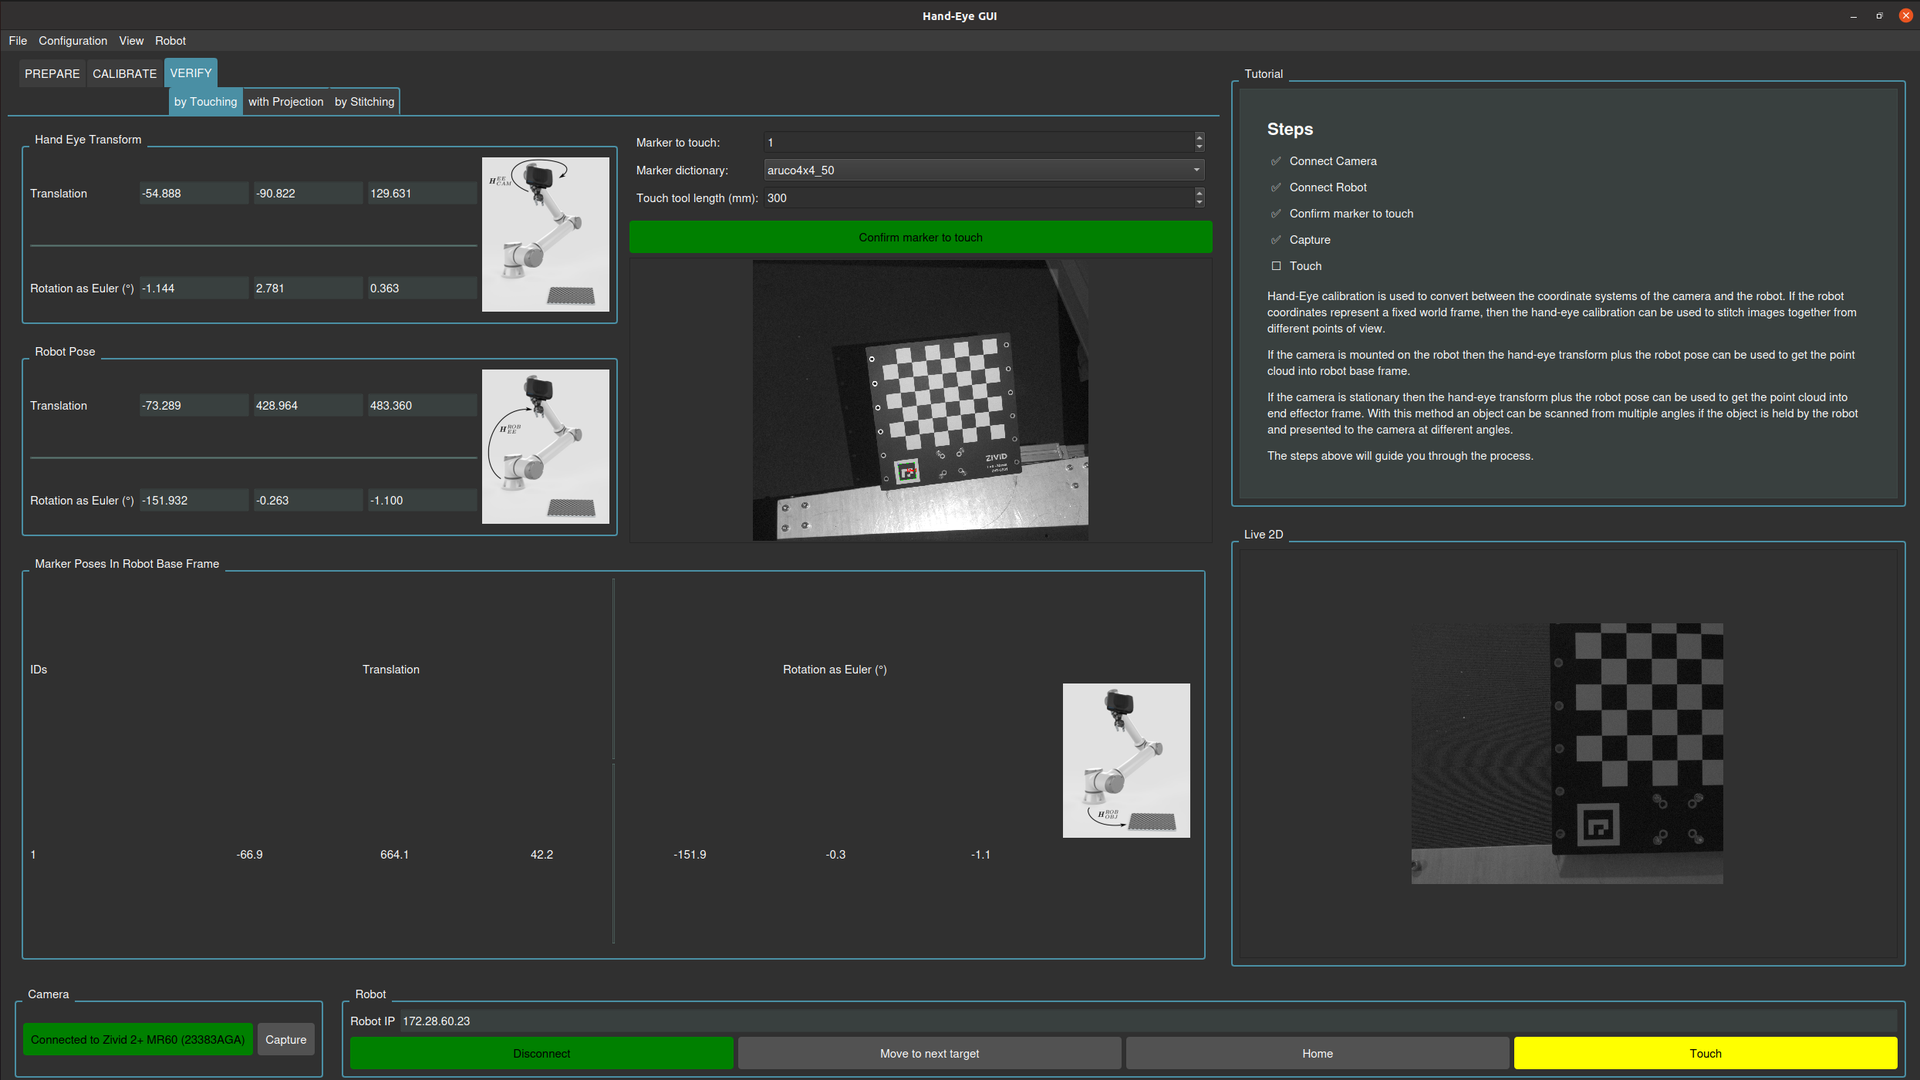Select the with Projection sub-tab
This screenshot has width=1920, height=1080.
[285, 102]
